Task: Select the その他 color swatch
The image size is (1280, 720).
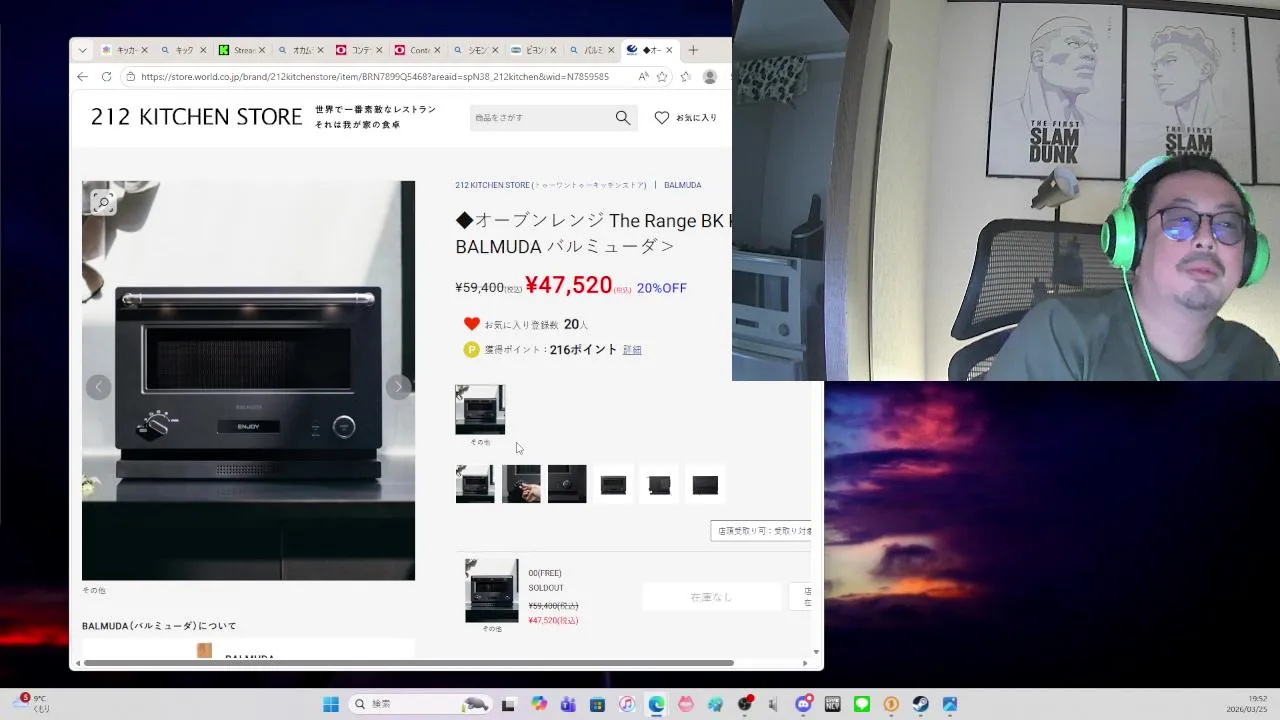Action: click(480, 410)
